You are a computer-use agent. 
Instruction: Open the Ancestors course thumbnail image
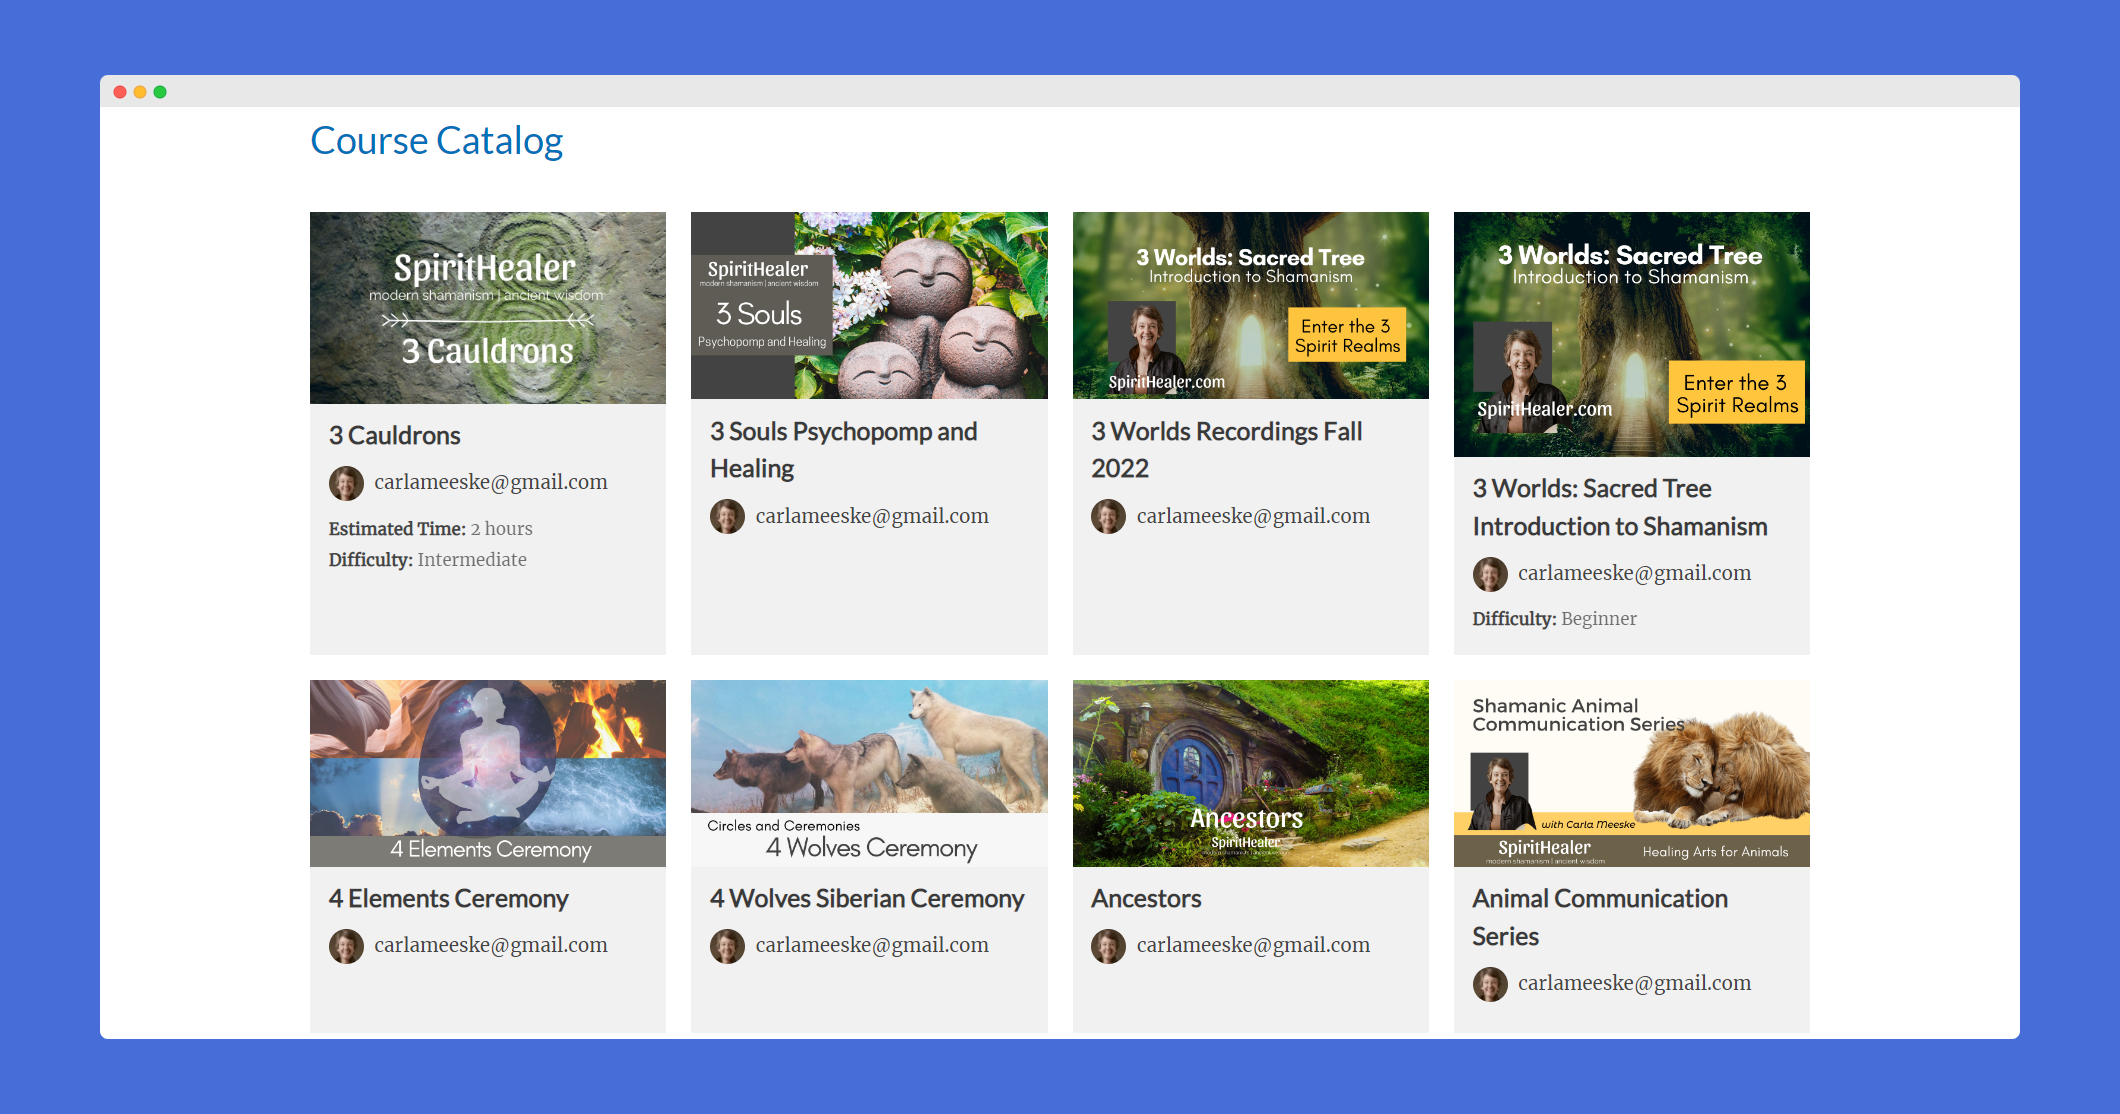click(x=1250, y=773)
